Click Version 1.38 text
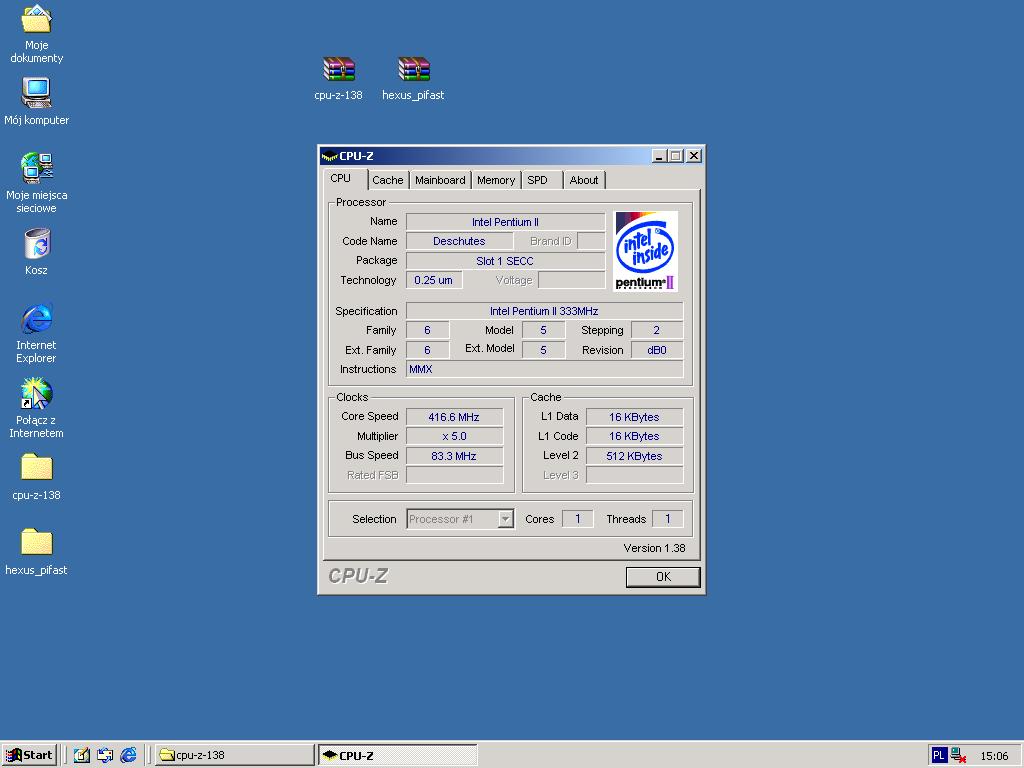 (654, 548)
